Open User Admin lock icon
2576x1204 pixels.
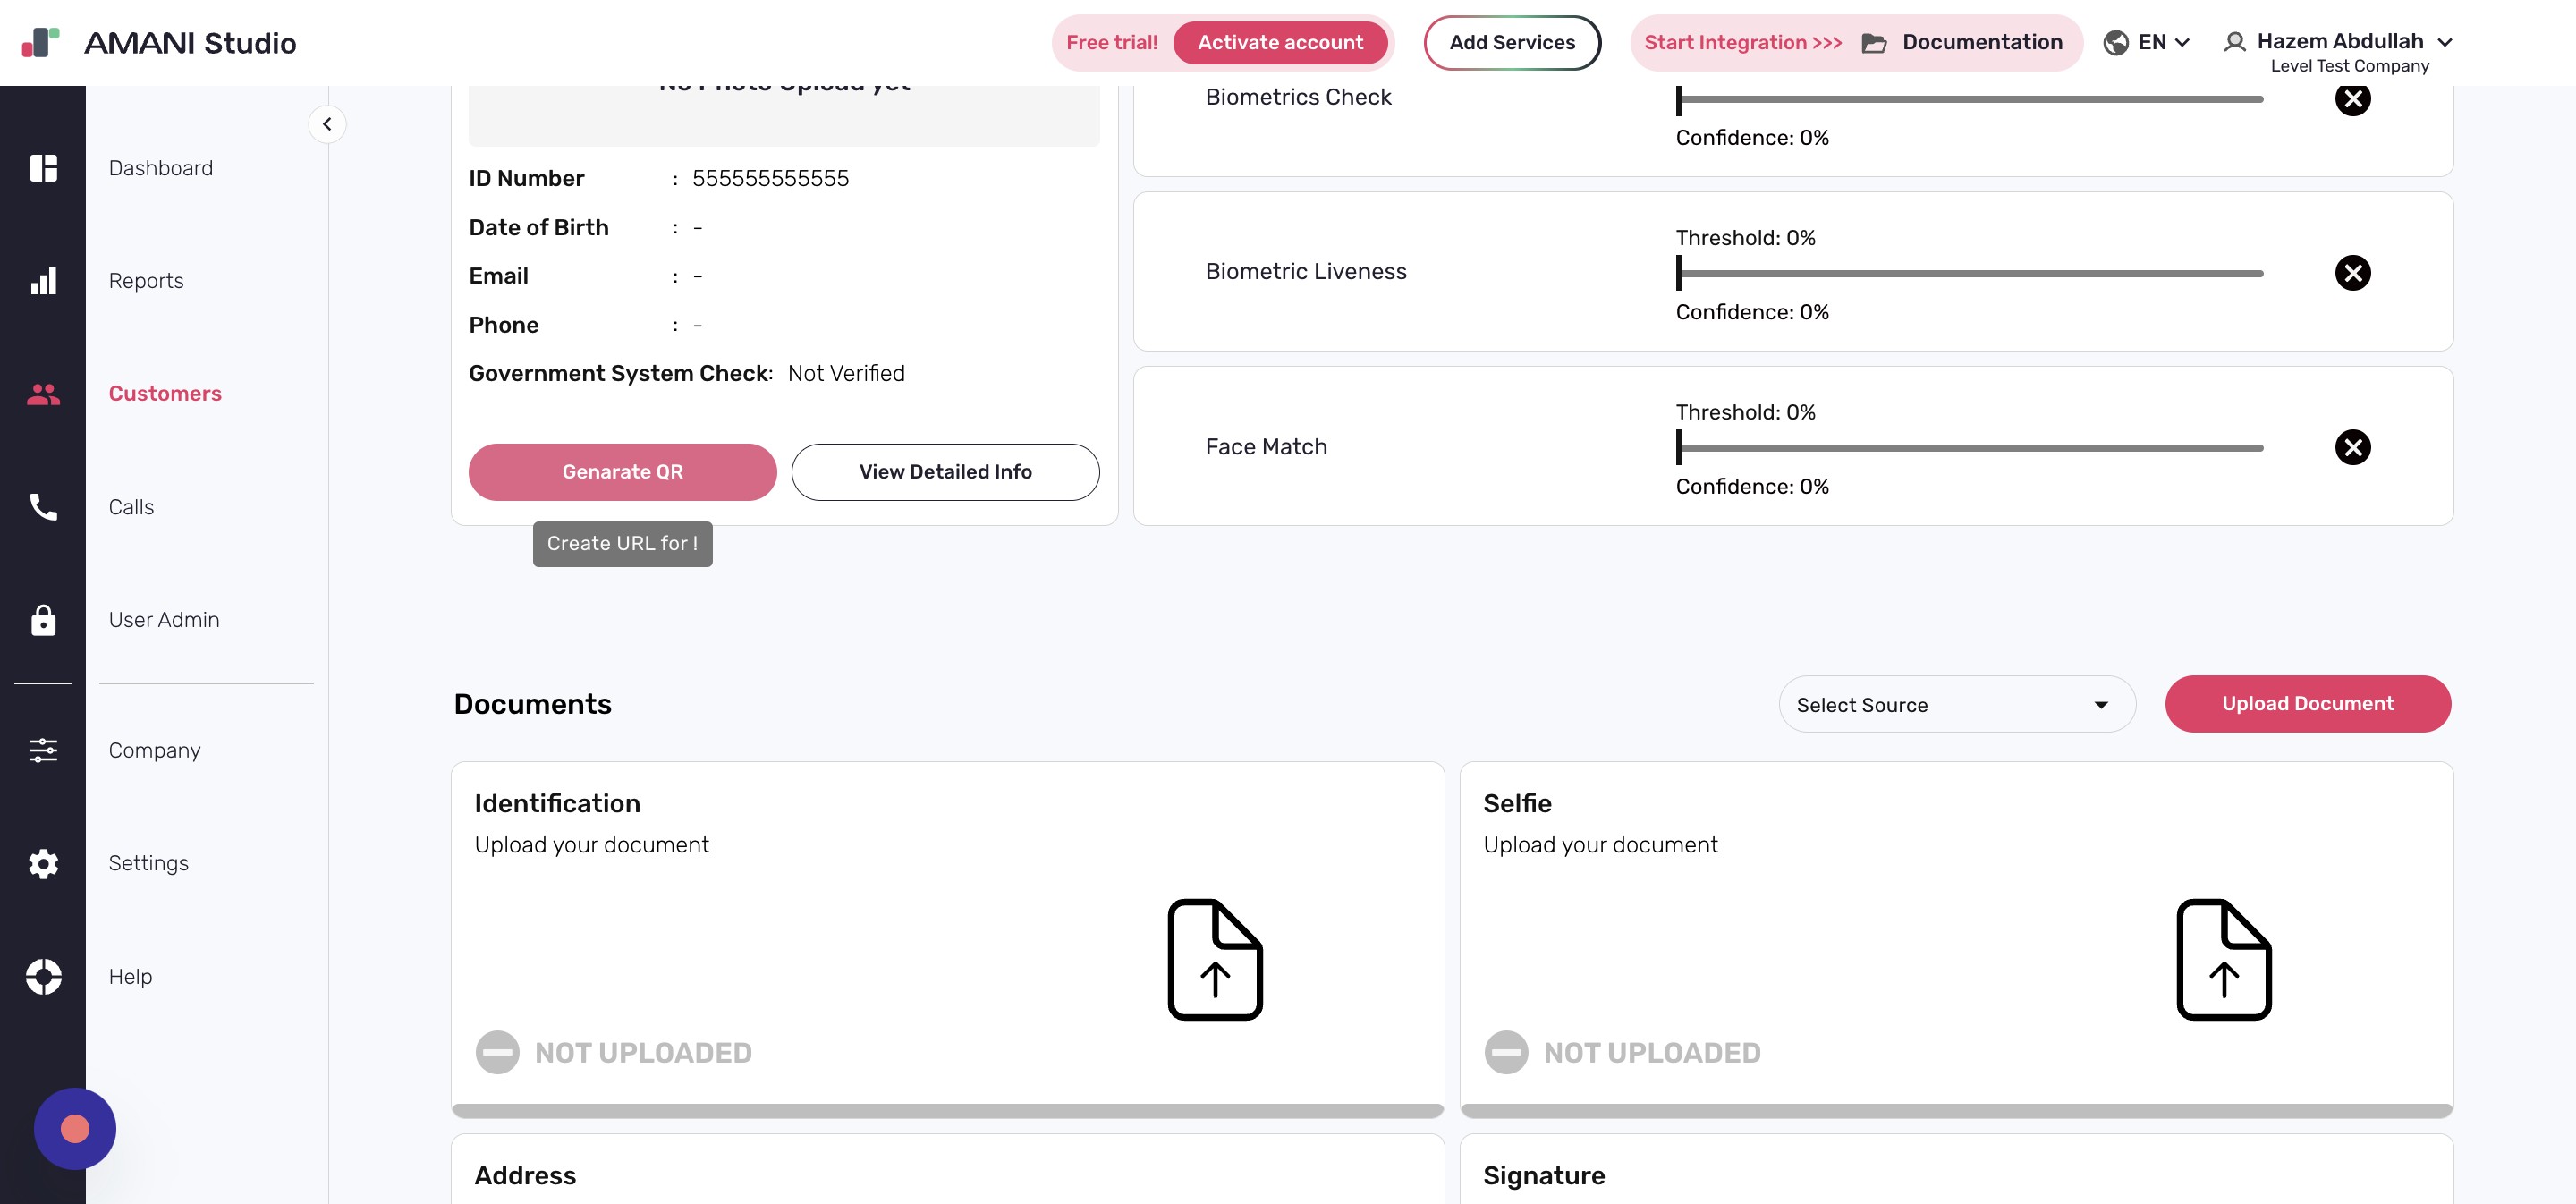43,620
